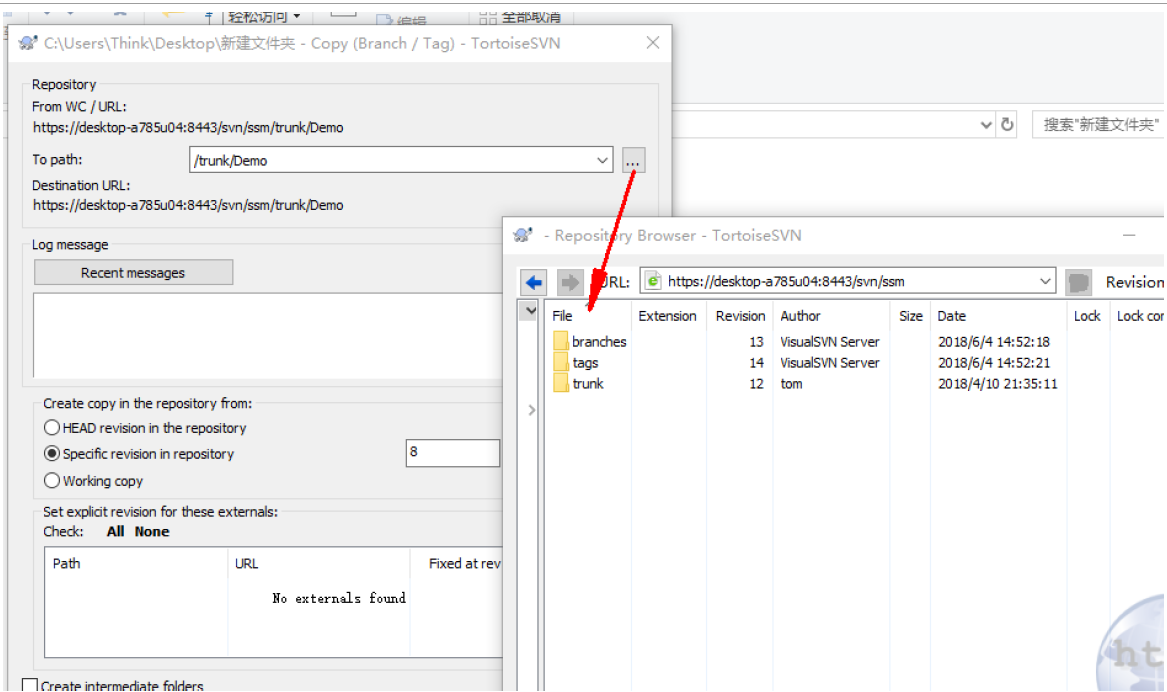This screenshot has height=692, width=1167.
Task: Open the 轻松访问 dropdown in the Explorer ribbon
Action: (x=264, y=16)
